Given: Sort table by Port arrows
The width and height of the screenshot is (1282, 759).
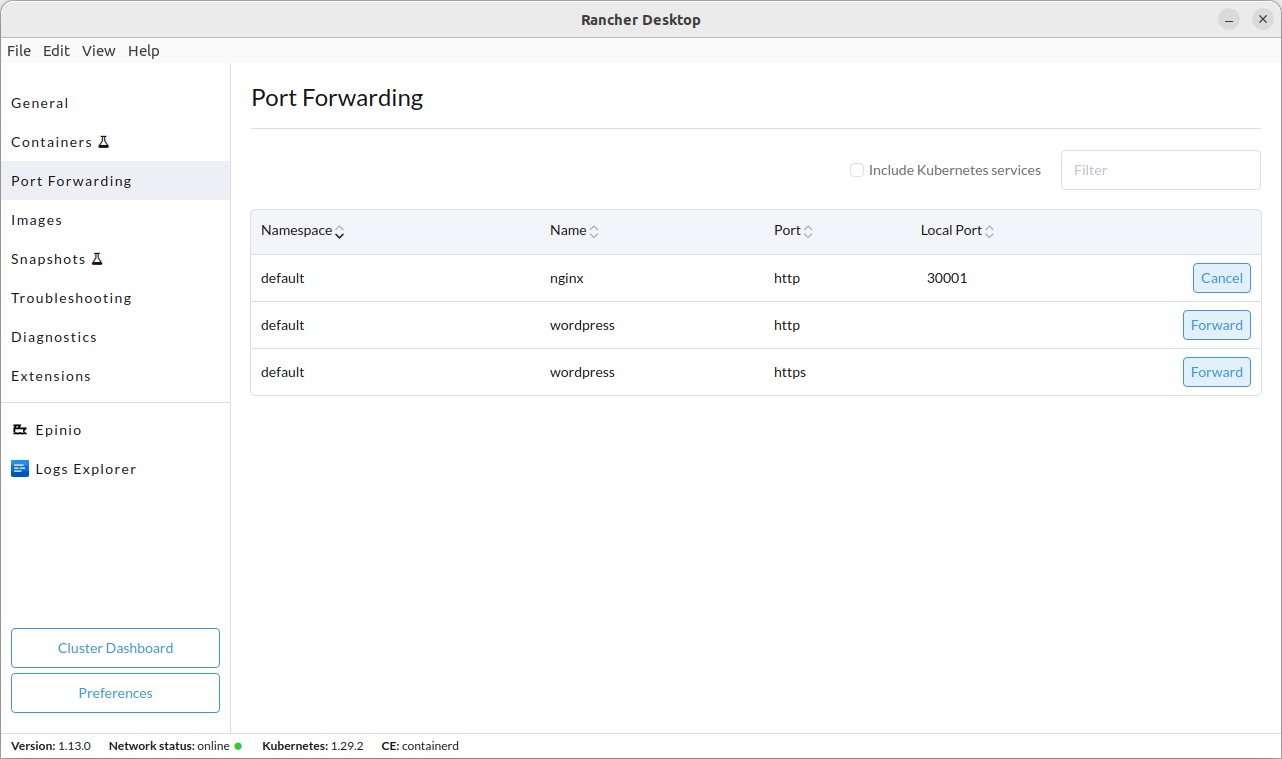Looking at the screenshot, I should pos(808,231).
